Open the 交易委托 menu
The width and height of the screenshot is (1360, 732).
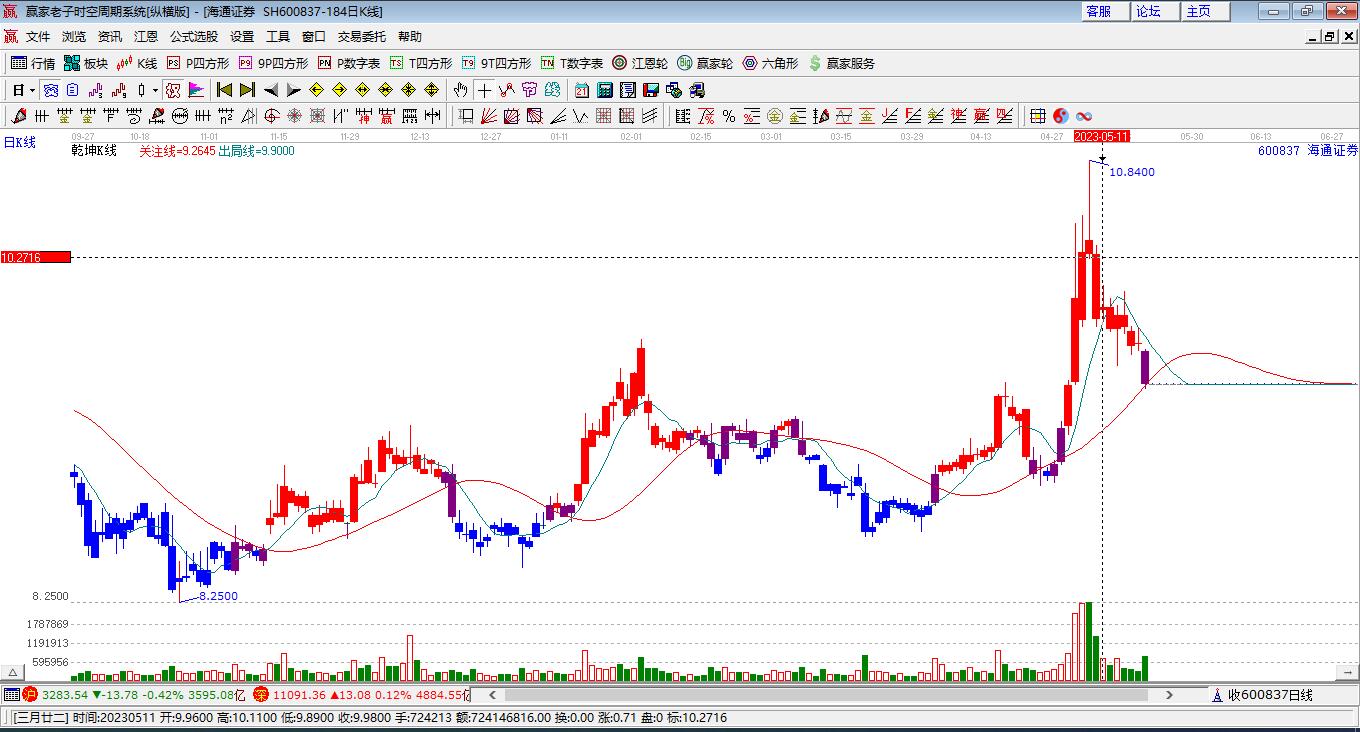point(362,37)
